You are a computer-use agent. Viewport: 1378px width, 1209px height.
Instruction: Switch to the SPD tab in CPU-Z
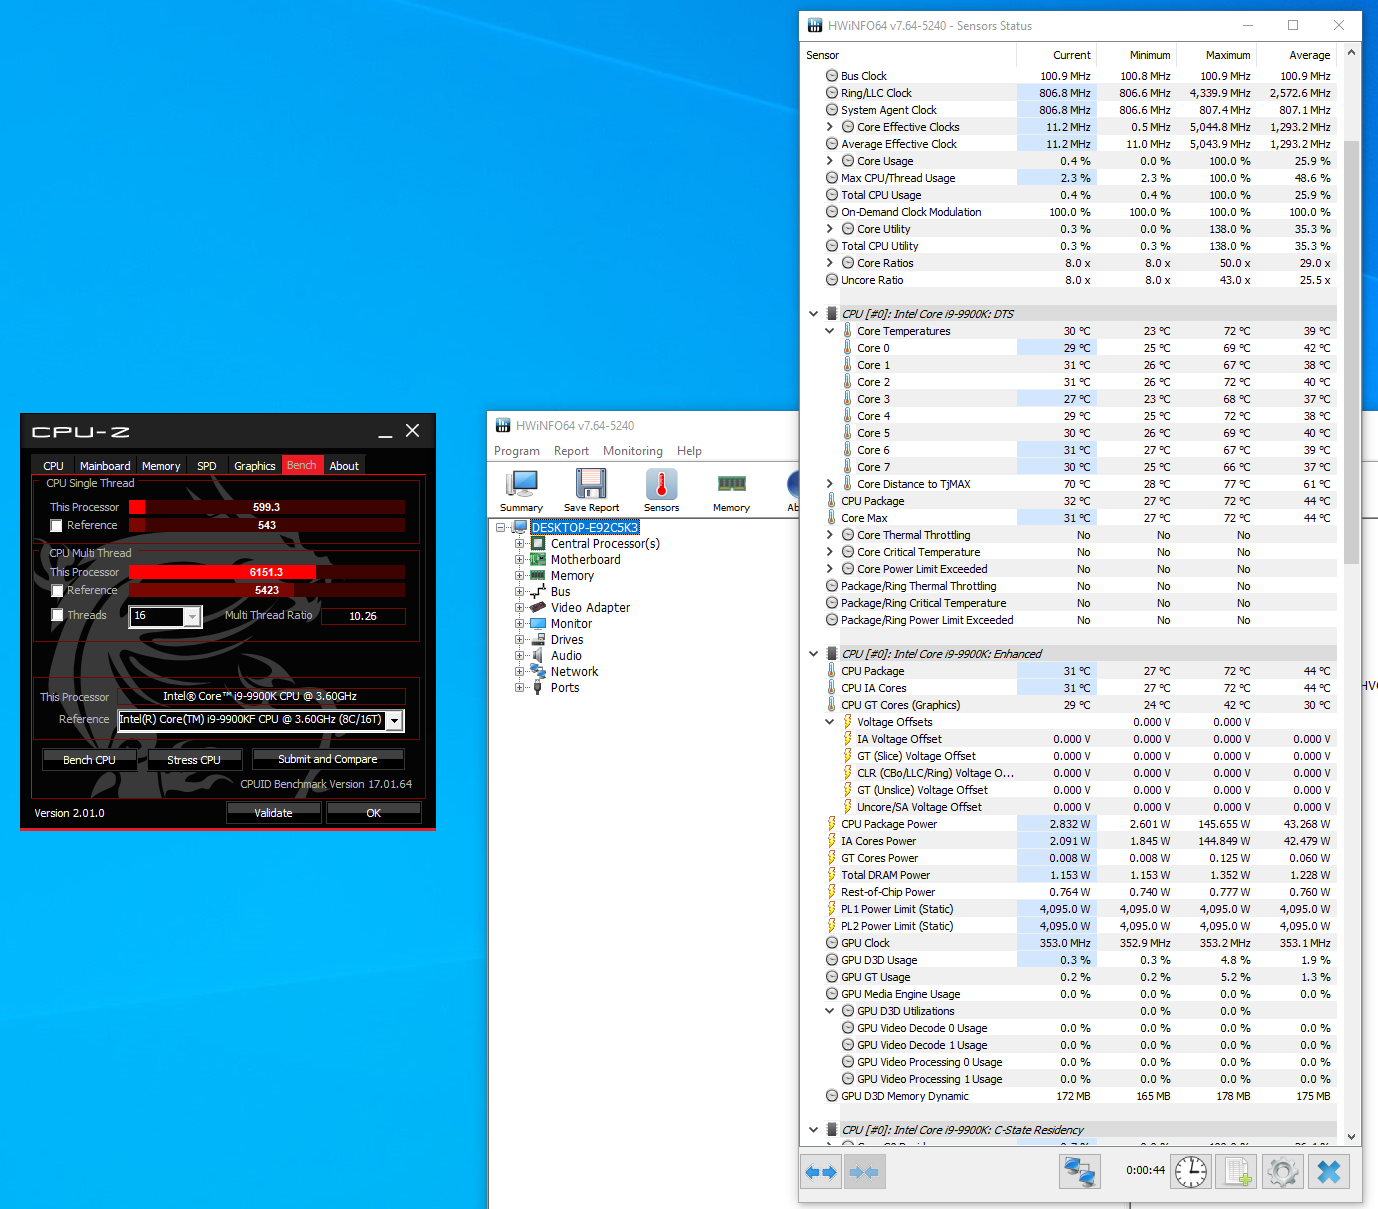(x=206, y=466)
